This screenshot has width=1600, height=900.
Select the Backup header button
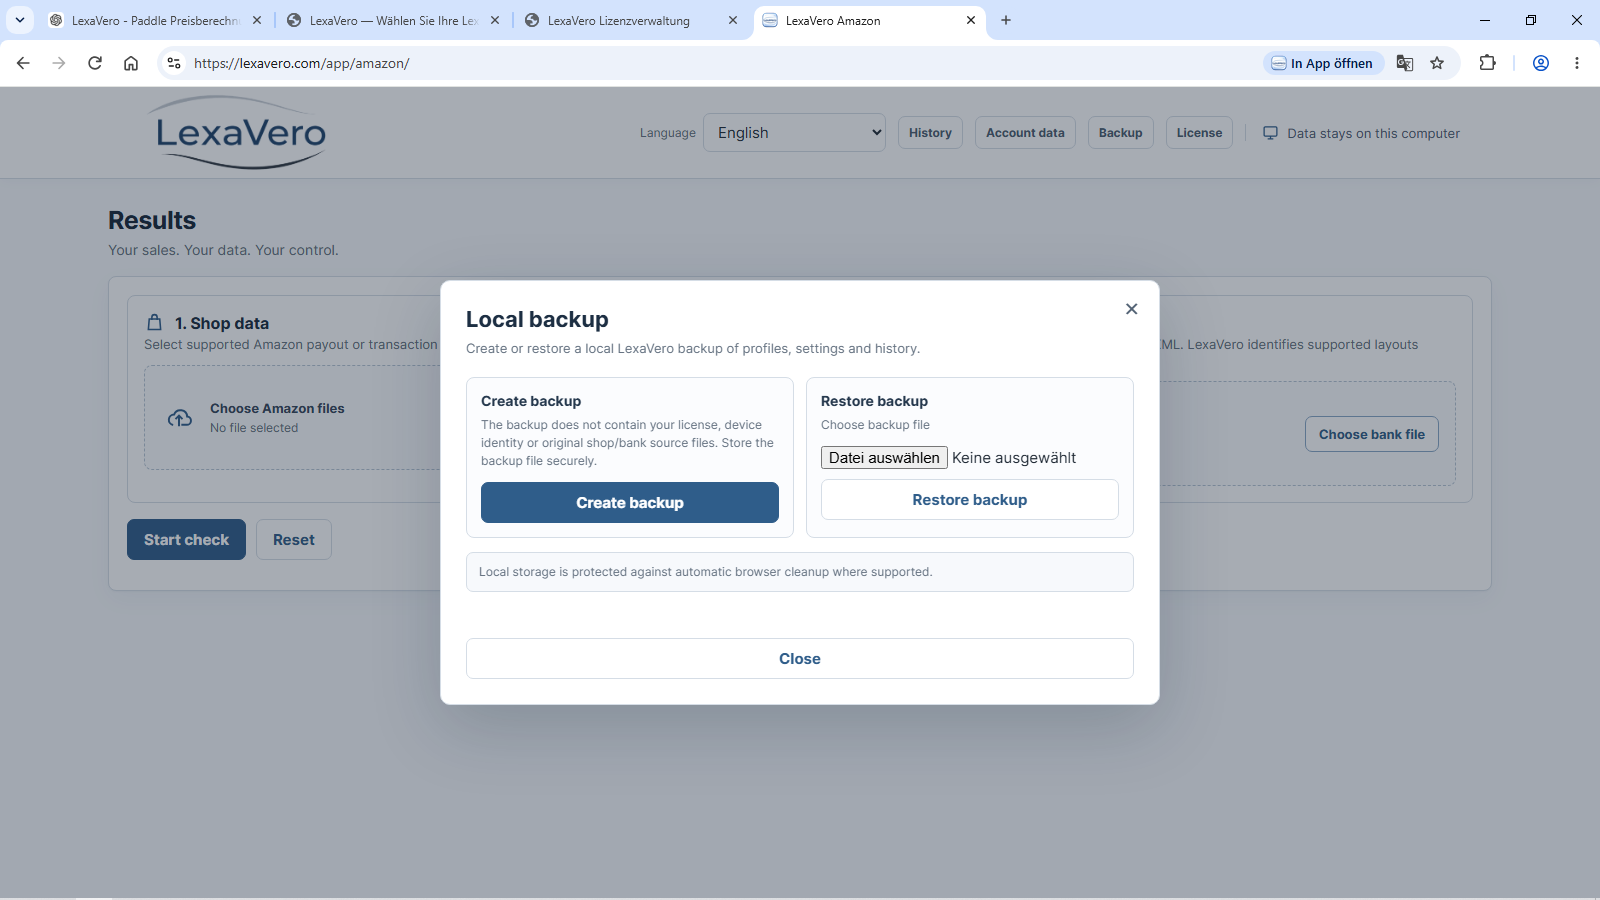pos(1120,133)
